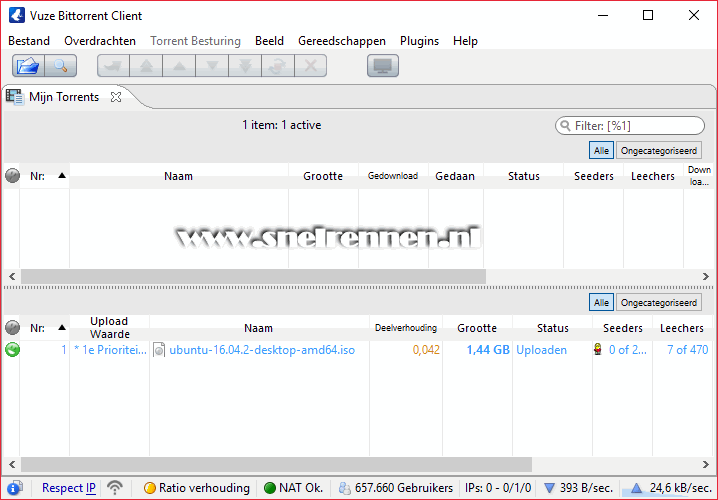Select upper Alle category button

click(601, 151)
